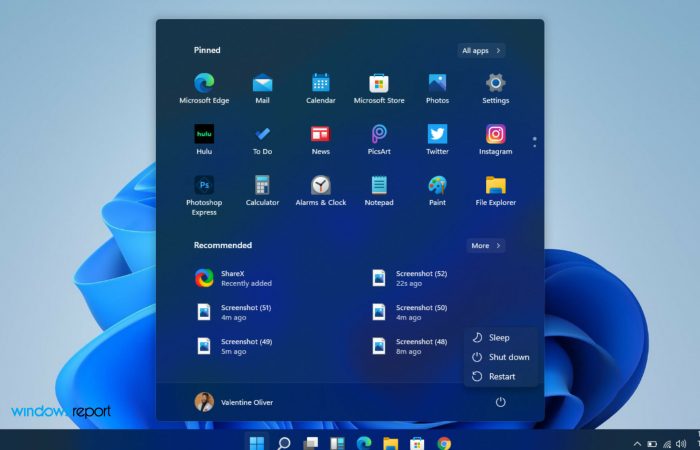Image resolution: width=700 pixels, height=450 pixels.
Task: Select Restart from the power menu
Action: tap(500, 376)
